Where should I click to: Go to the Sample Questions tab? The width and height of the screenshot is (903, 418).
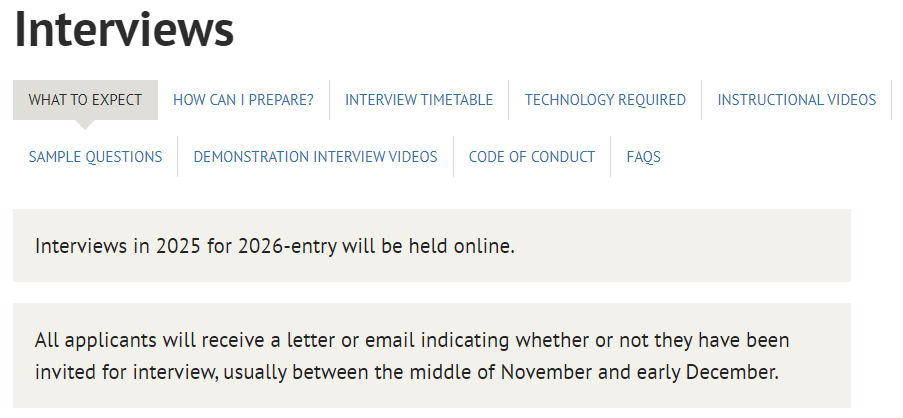(x=95, y=157)
